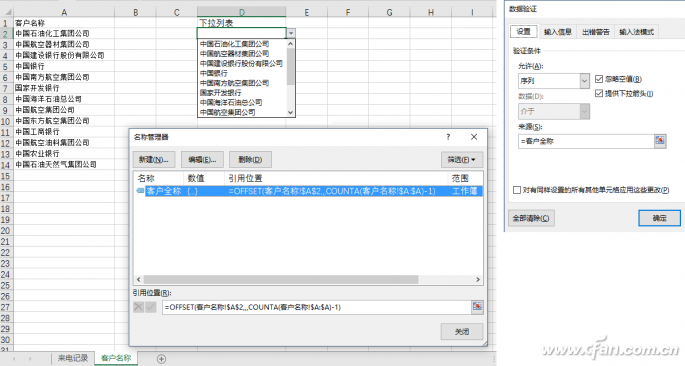Click the 引用位置 formula input field
Viewport: 685px width, 366px height.
pos(316,307)
